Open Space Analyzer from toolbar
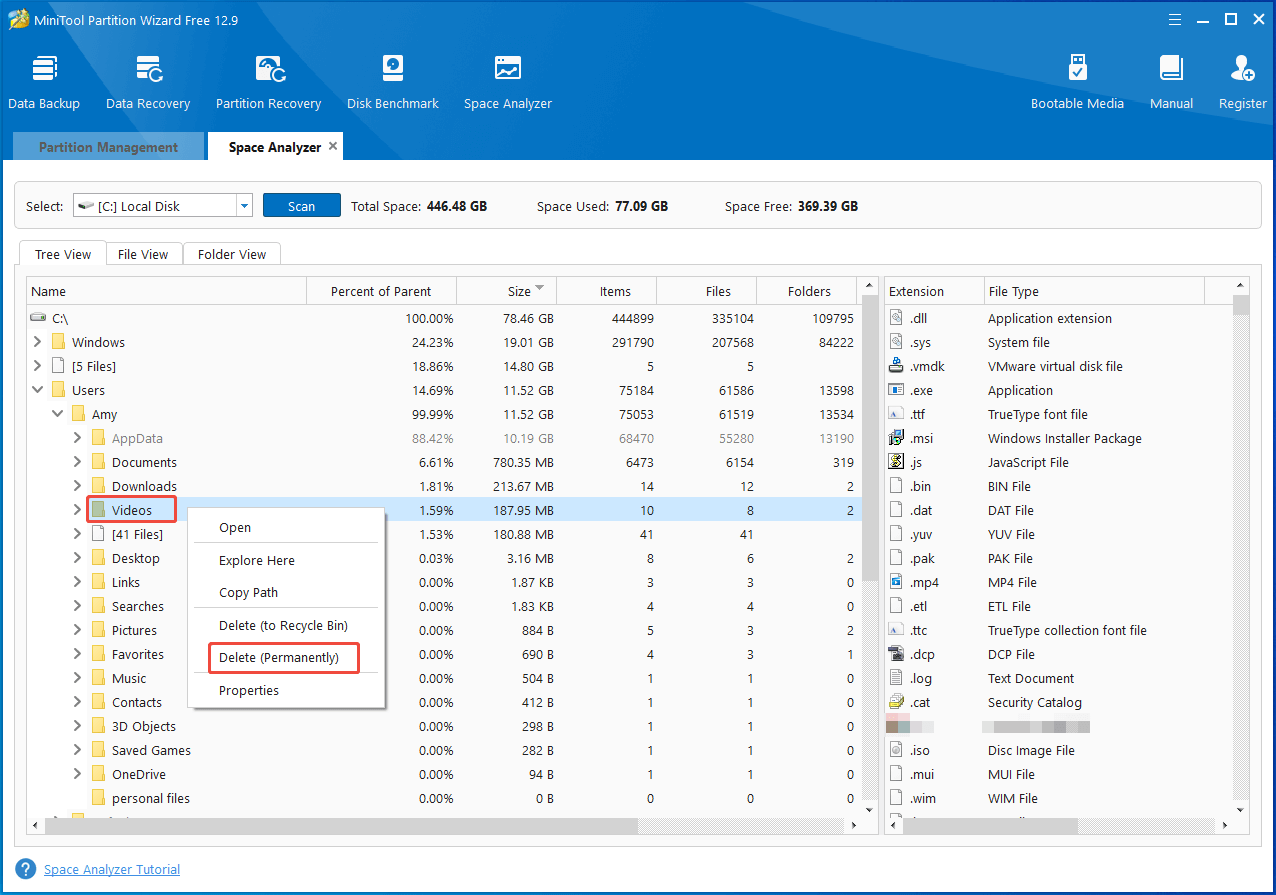1276x895 pixels. 508,82
